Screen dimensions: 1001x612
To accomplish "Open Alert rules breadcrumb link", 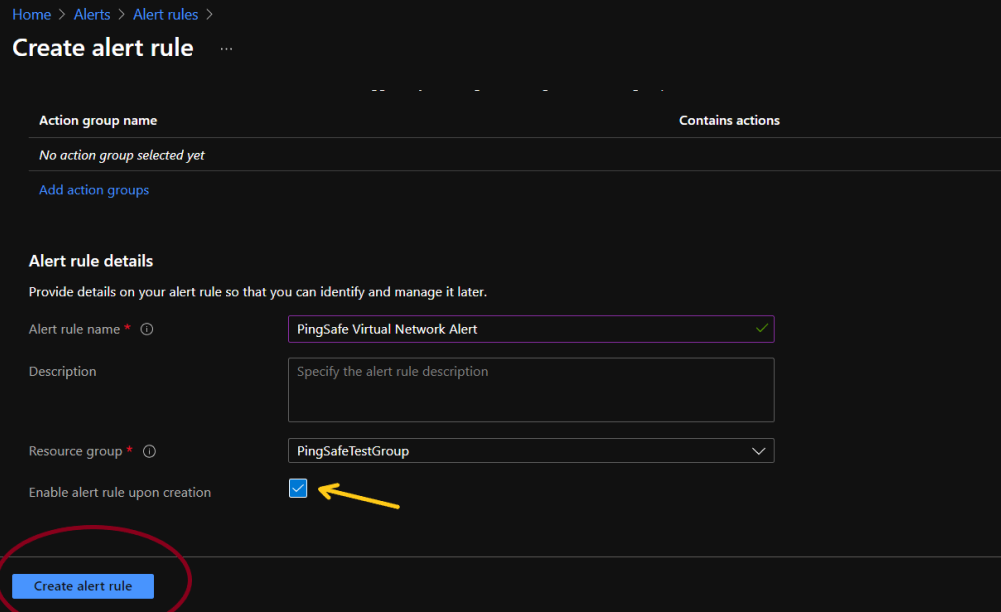I will point(165,15).
